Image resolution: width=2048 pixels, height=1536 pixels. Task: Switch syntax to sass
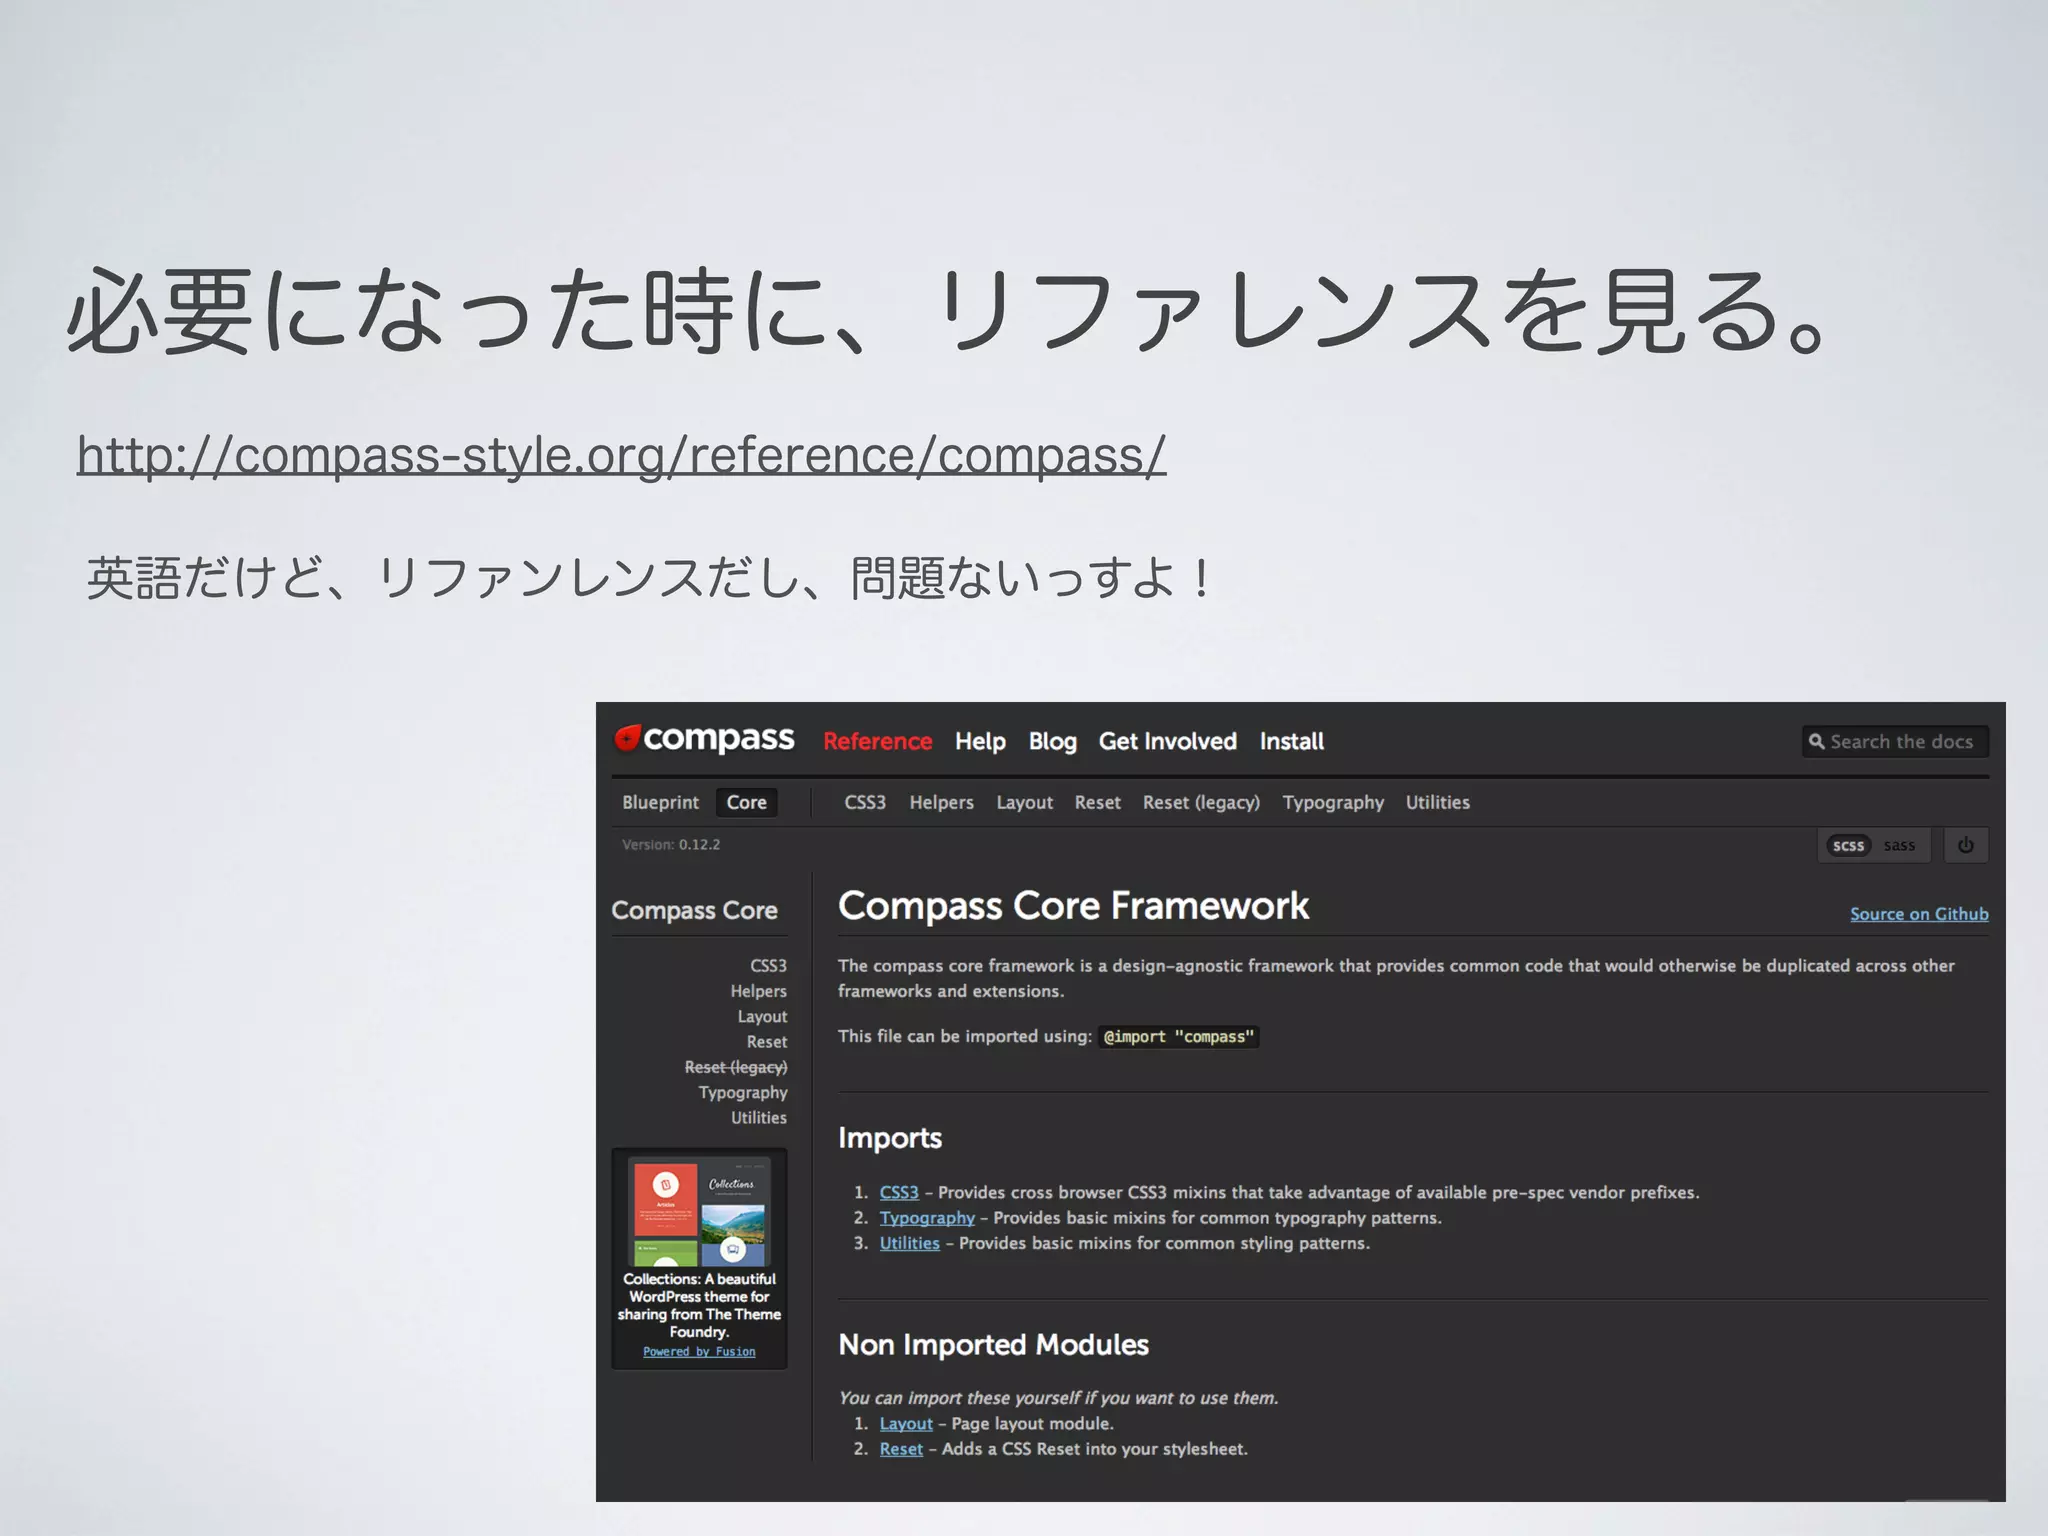point(1899,845)
